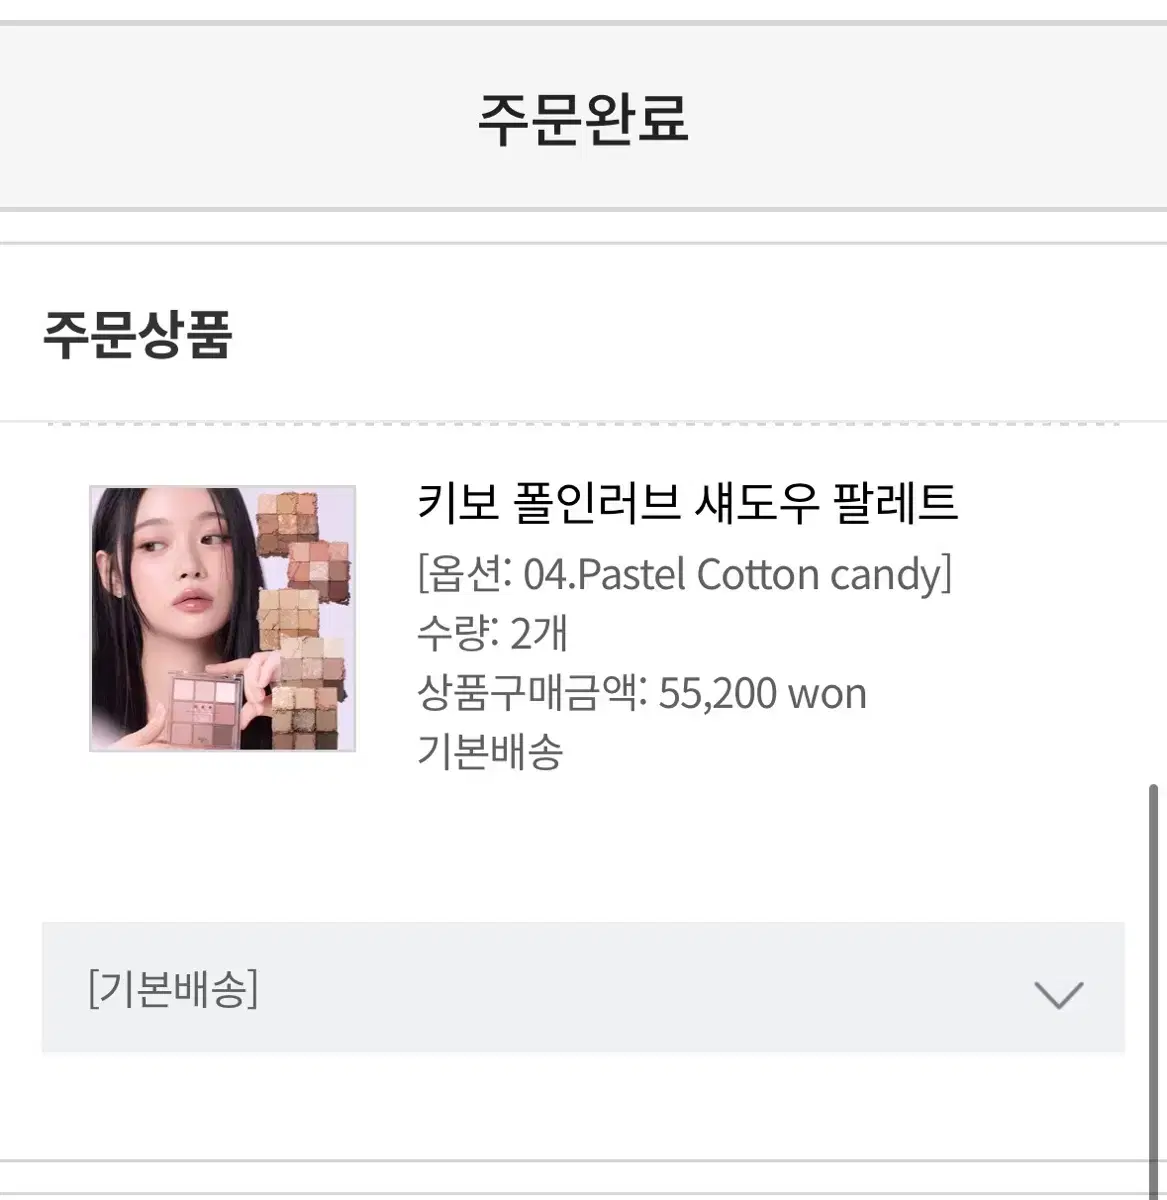Viewport: 1167px width, 1200px height.
Task: Click the 기본배송 text under the price
Action: point(490,750)
